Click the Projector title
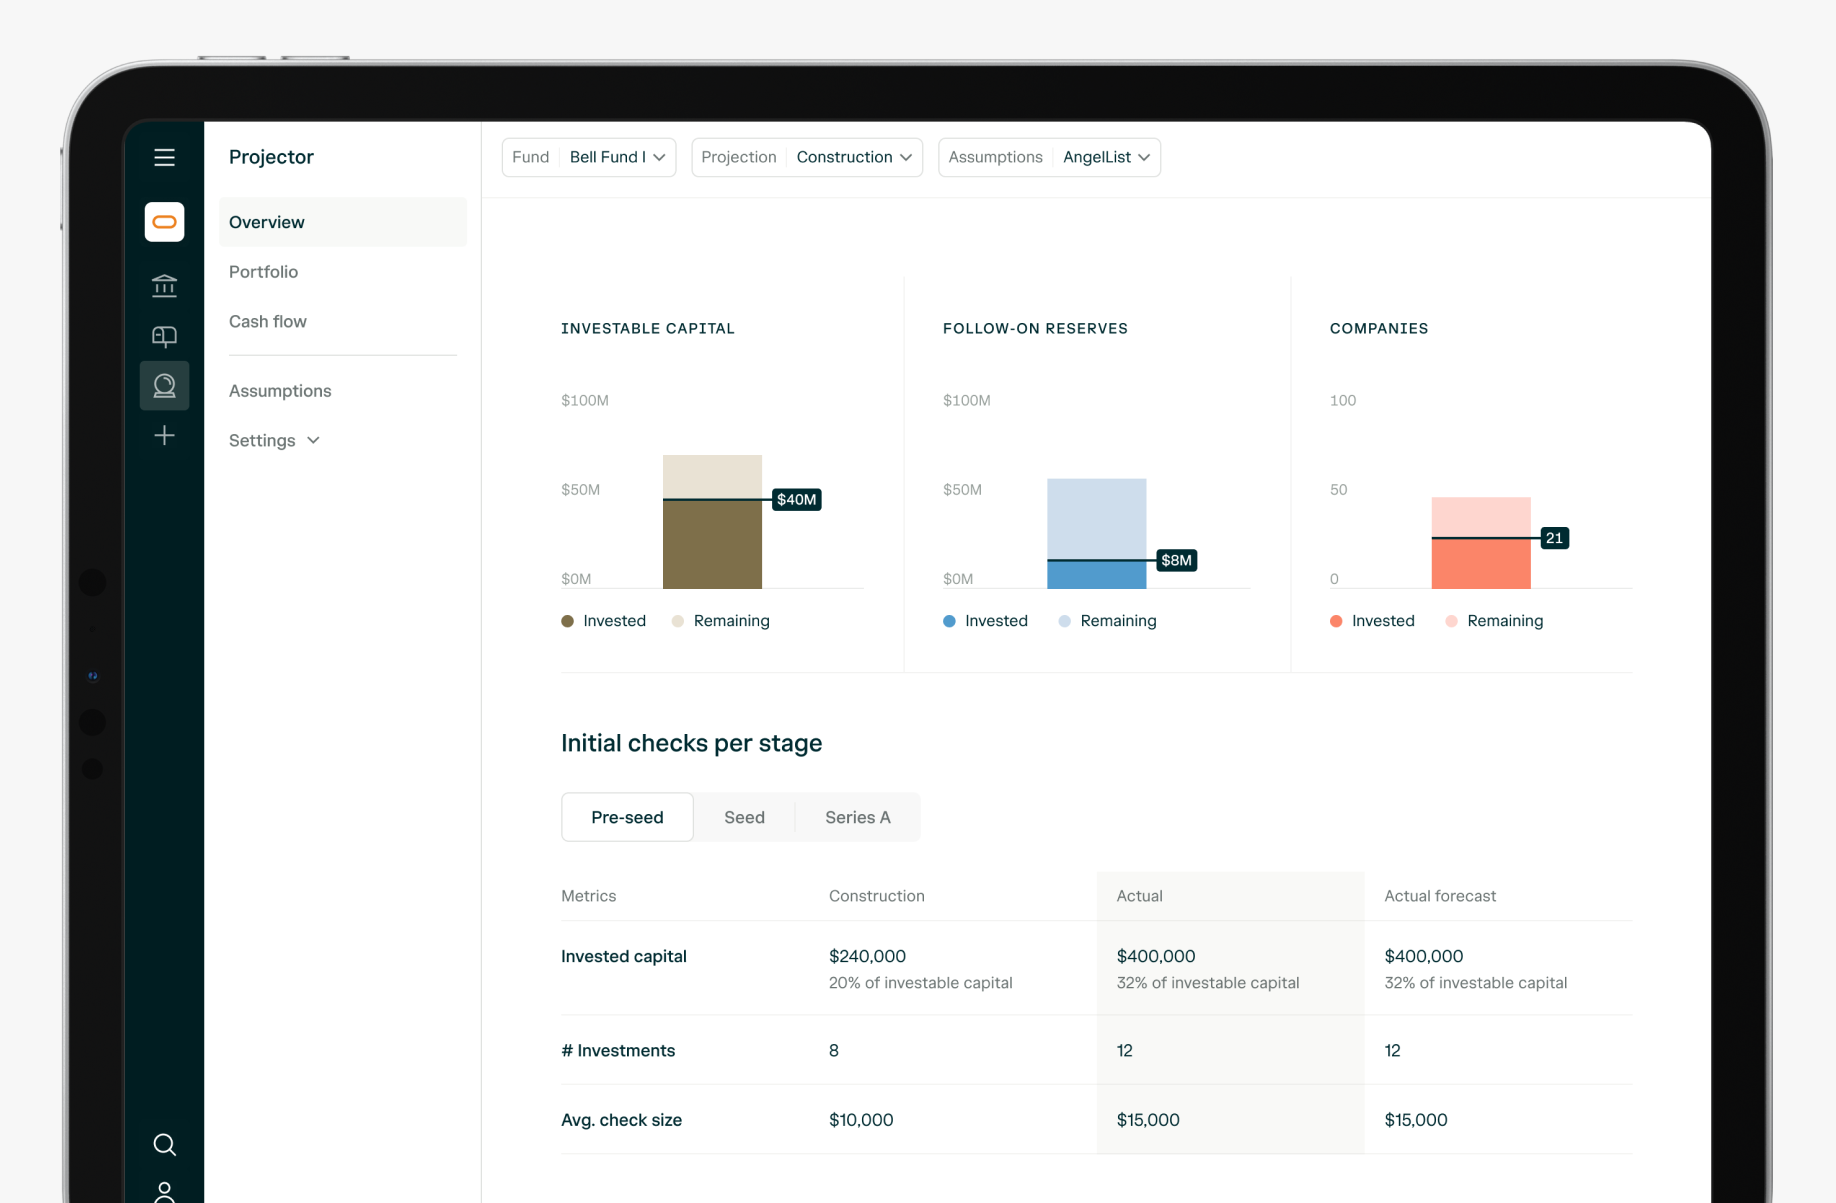The image size is (1836, 1203). (x=271, y=157)
